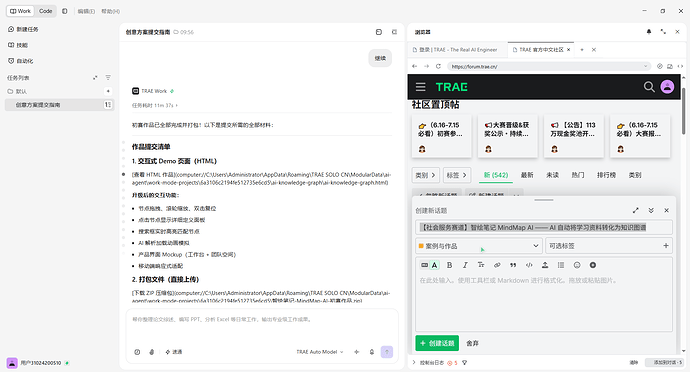Click the expand icon beside 任务列表

(x=95, y=77)
